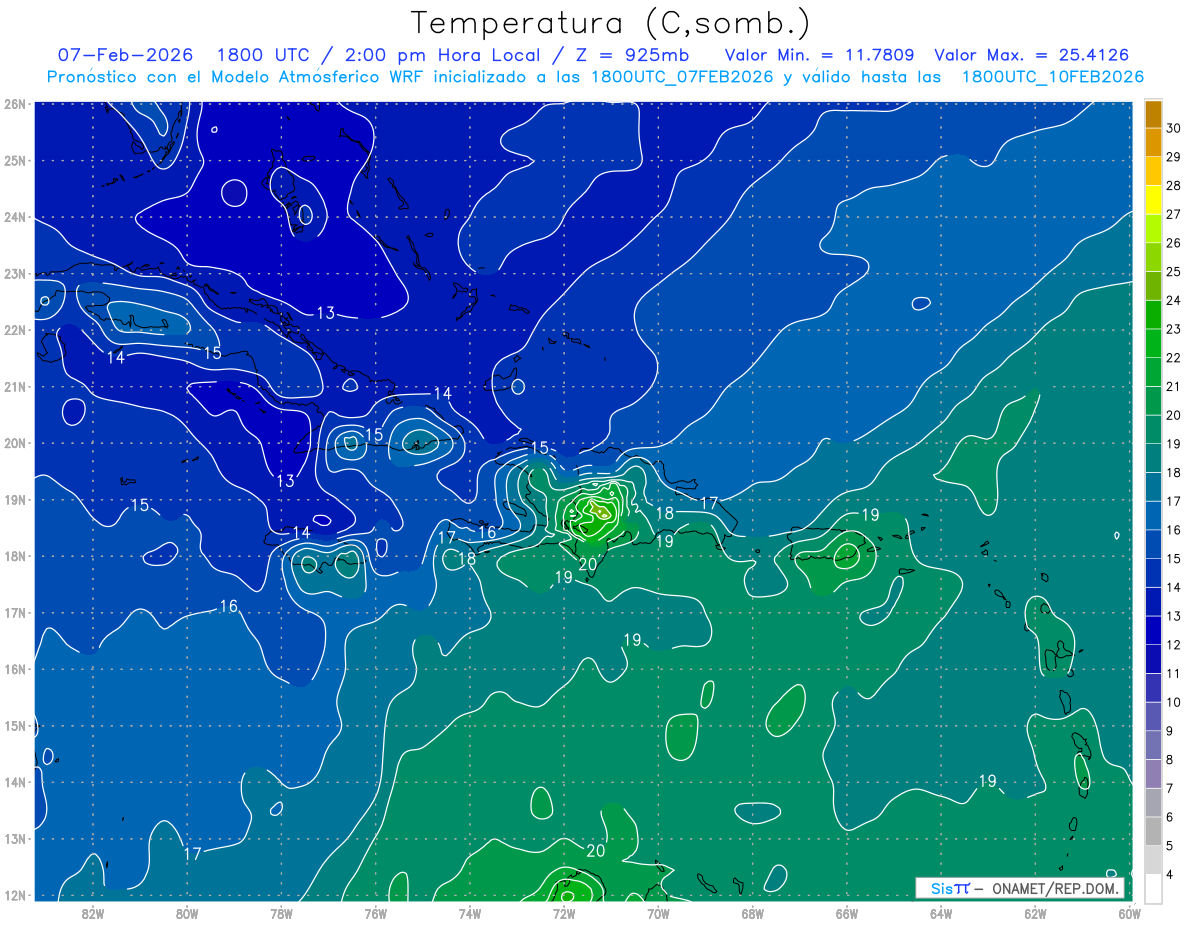Click 'Valor Max. = 25.4126' text
Image resolution: width=1200 pixels, height=927 pixels.
(1031, 55)
